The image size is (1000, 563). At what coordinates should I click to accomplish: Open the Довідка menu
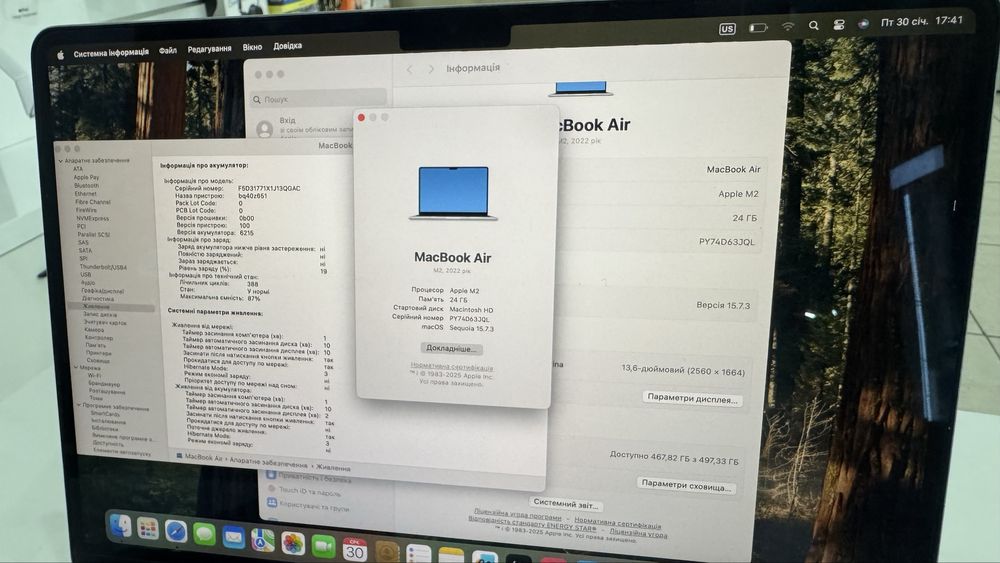click(288, 46)
